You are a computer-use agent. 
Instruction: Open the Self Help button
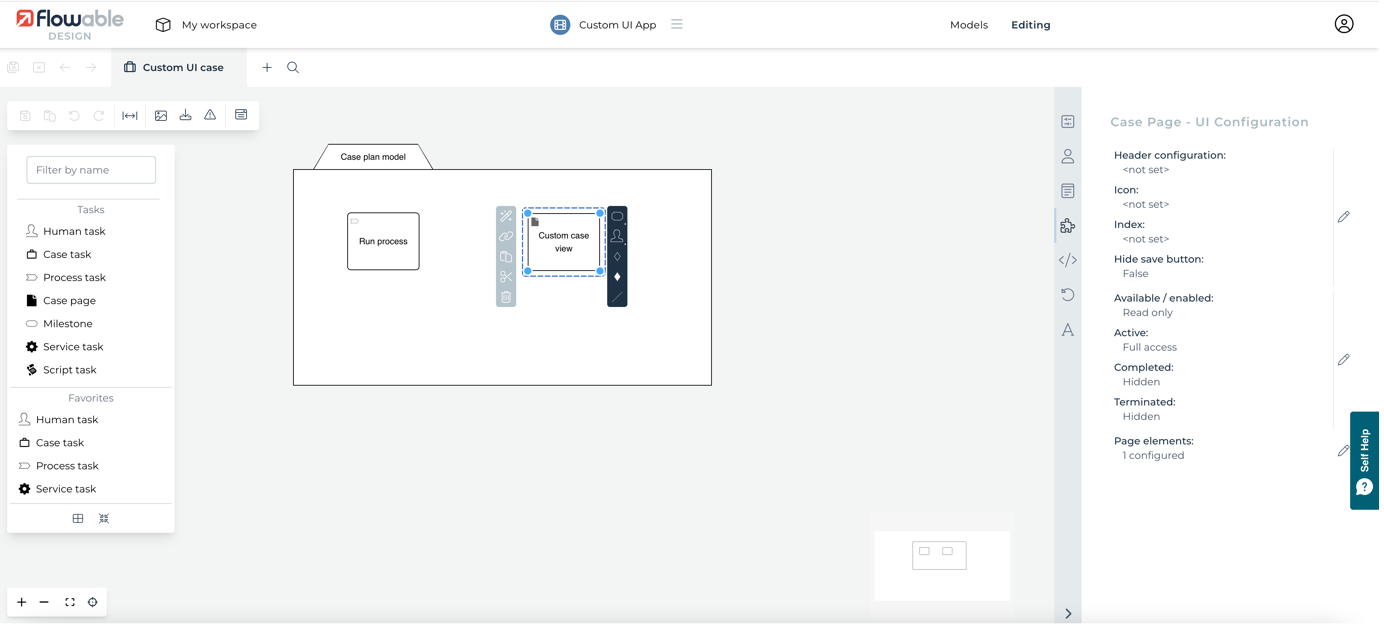pos(1364,461)
